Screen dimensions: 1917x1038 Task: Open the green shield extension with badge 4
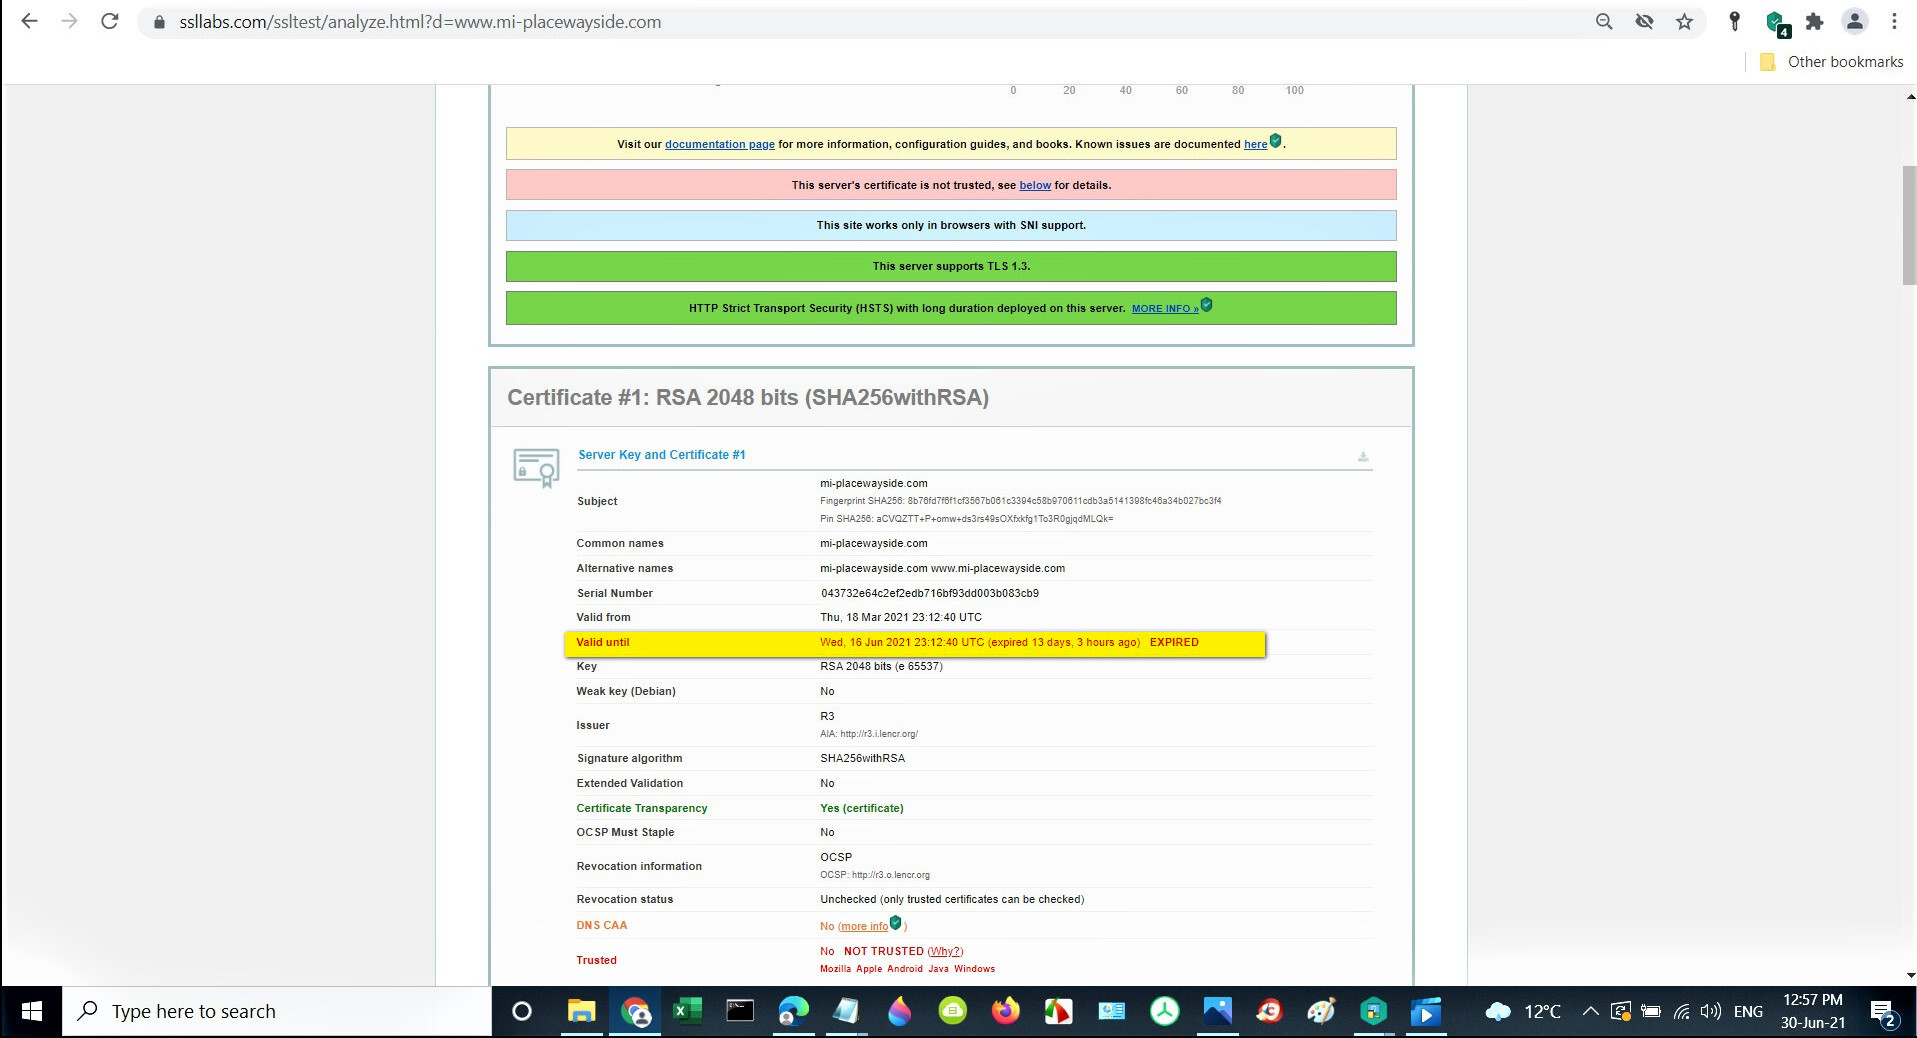(1776, 22)
